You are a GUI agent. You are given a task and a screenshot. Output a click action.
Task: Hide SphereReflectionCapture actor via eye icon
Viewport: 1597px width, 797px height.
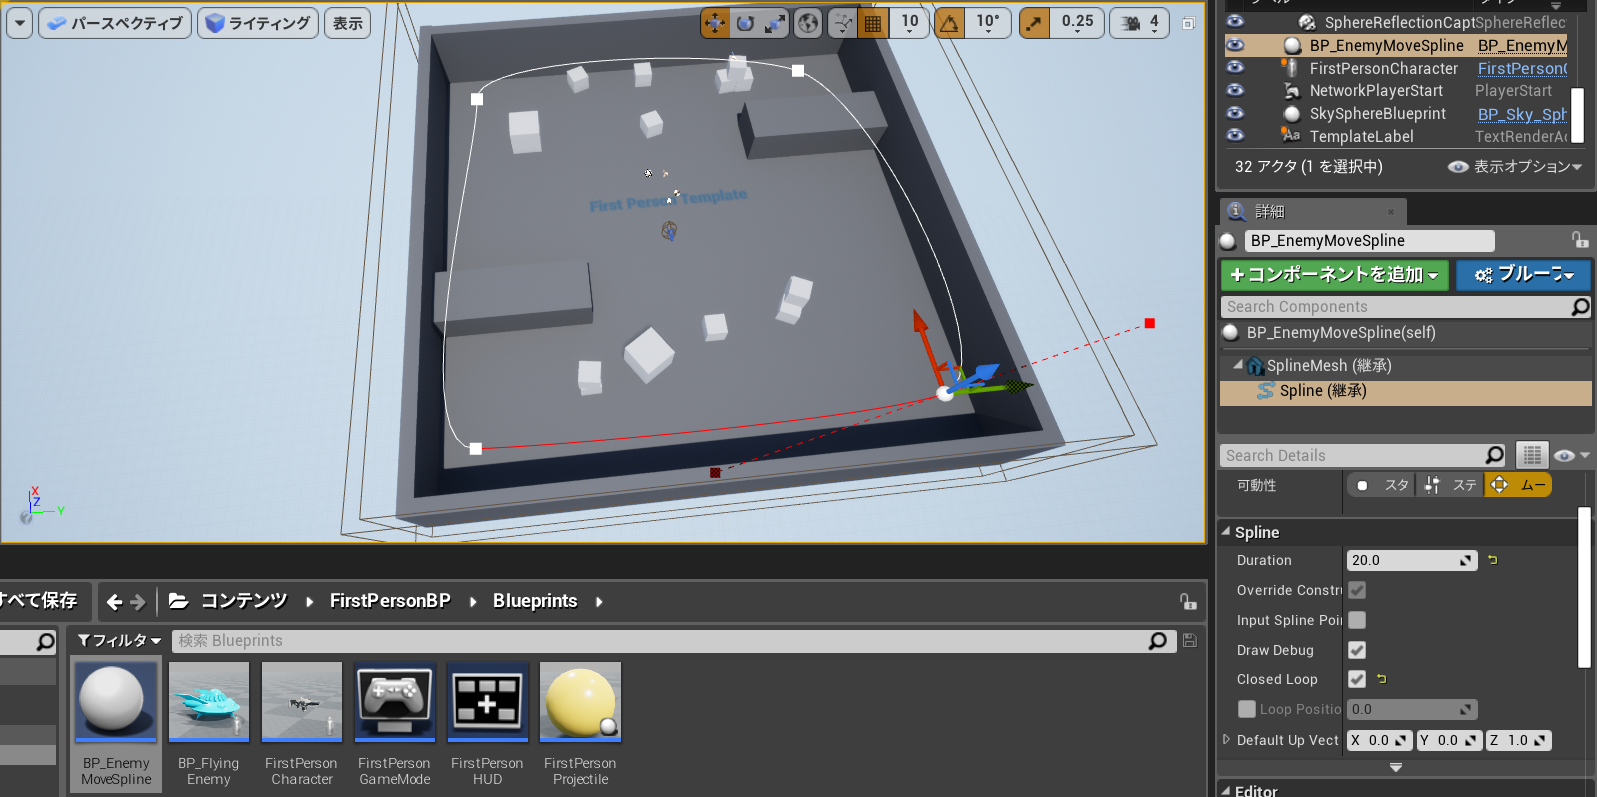[x=1235, y=21]
